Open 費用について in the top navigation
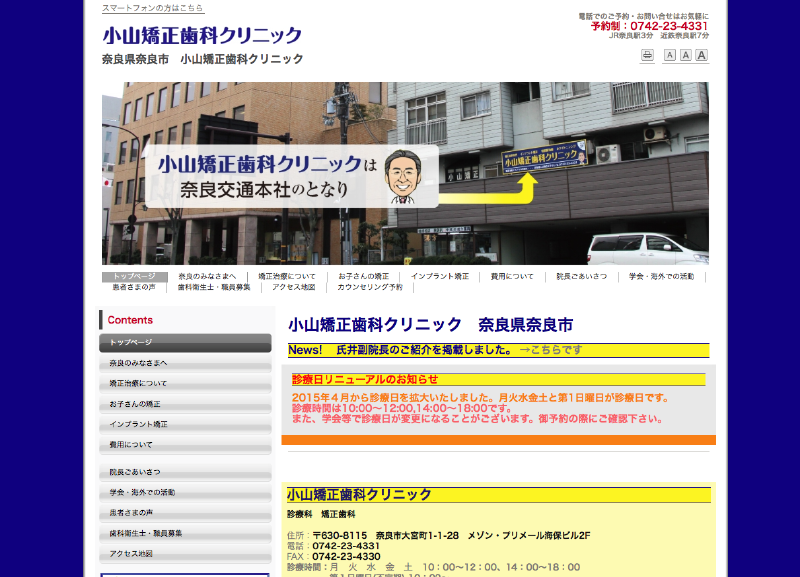Image resolution: width=800 pixels, height=577 pixels. pyautogui.click(x=512, y=277)
